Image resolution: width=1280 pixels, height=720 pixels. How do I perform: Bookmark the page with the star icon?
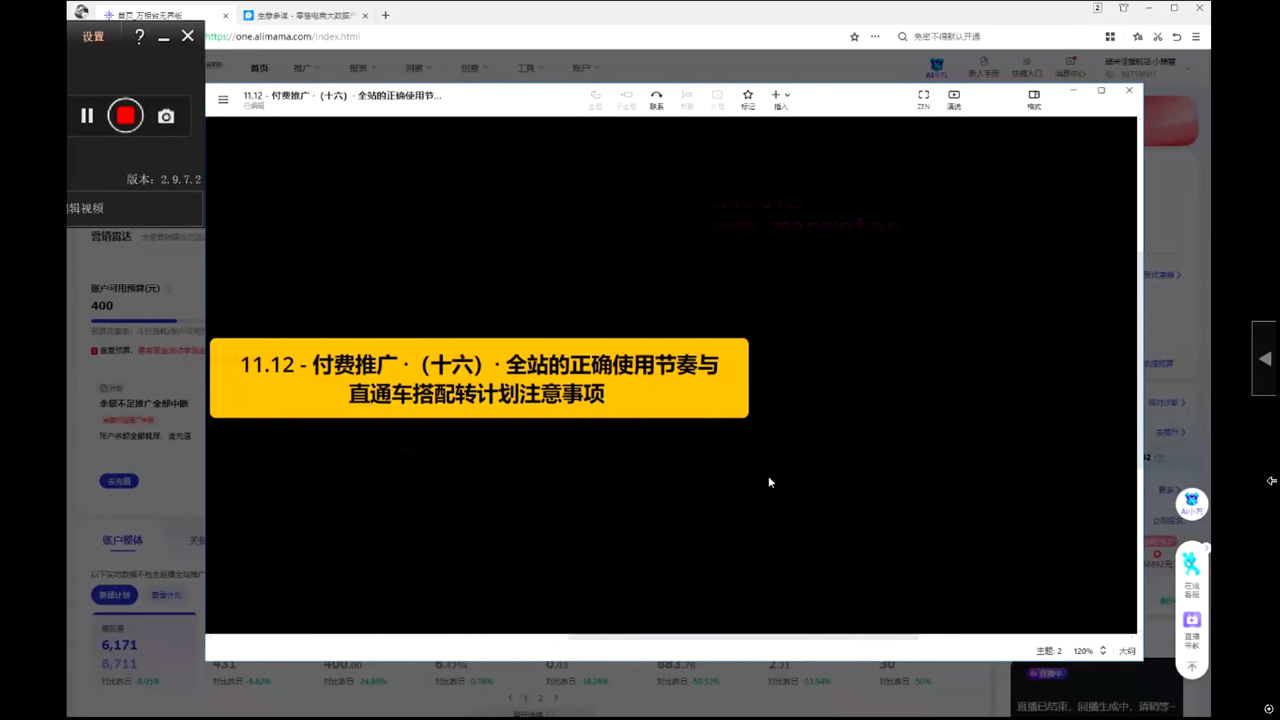pos(854,37)
